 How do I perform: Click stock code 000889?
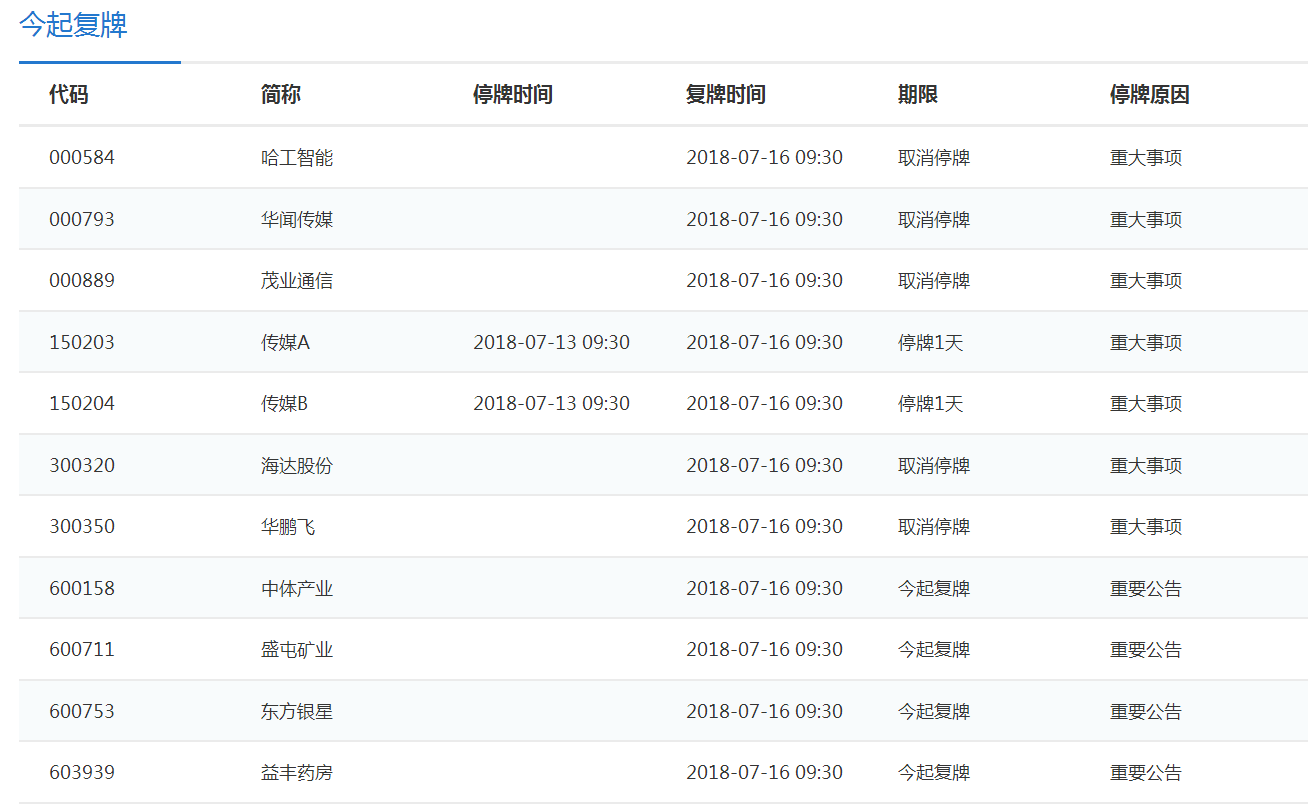coord(82,281)
